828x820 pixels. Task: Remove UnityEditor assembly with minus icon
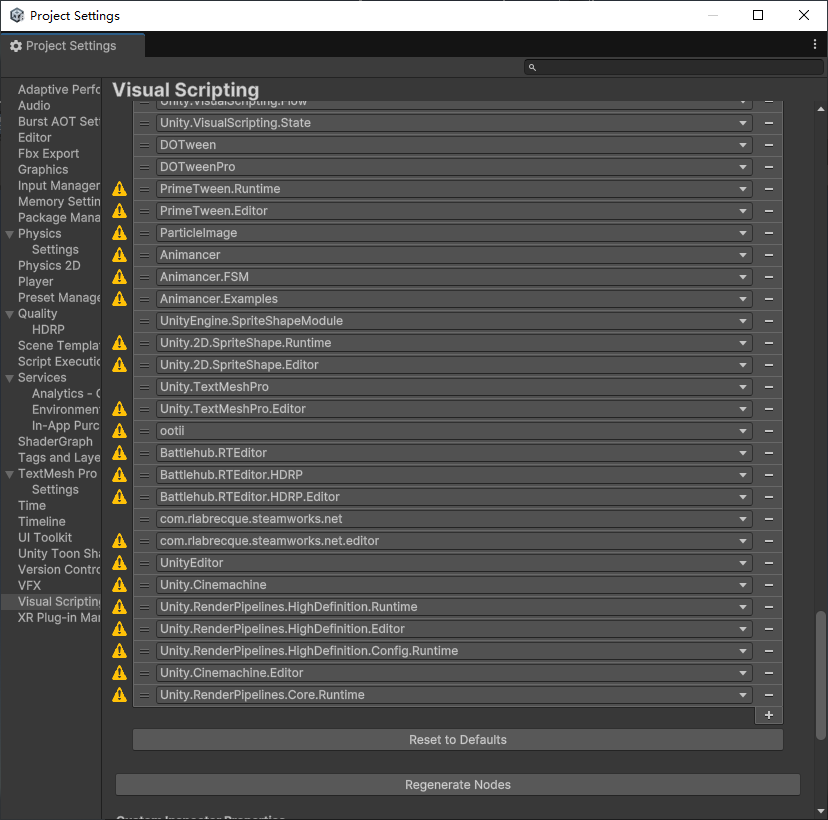click(768, 563)
